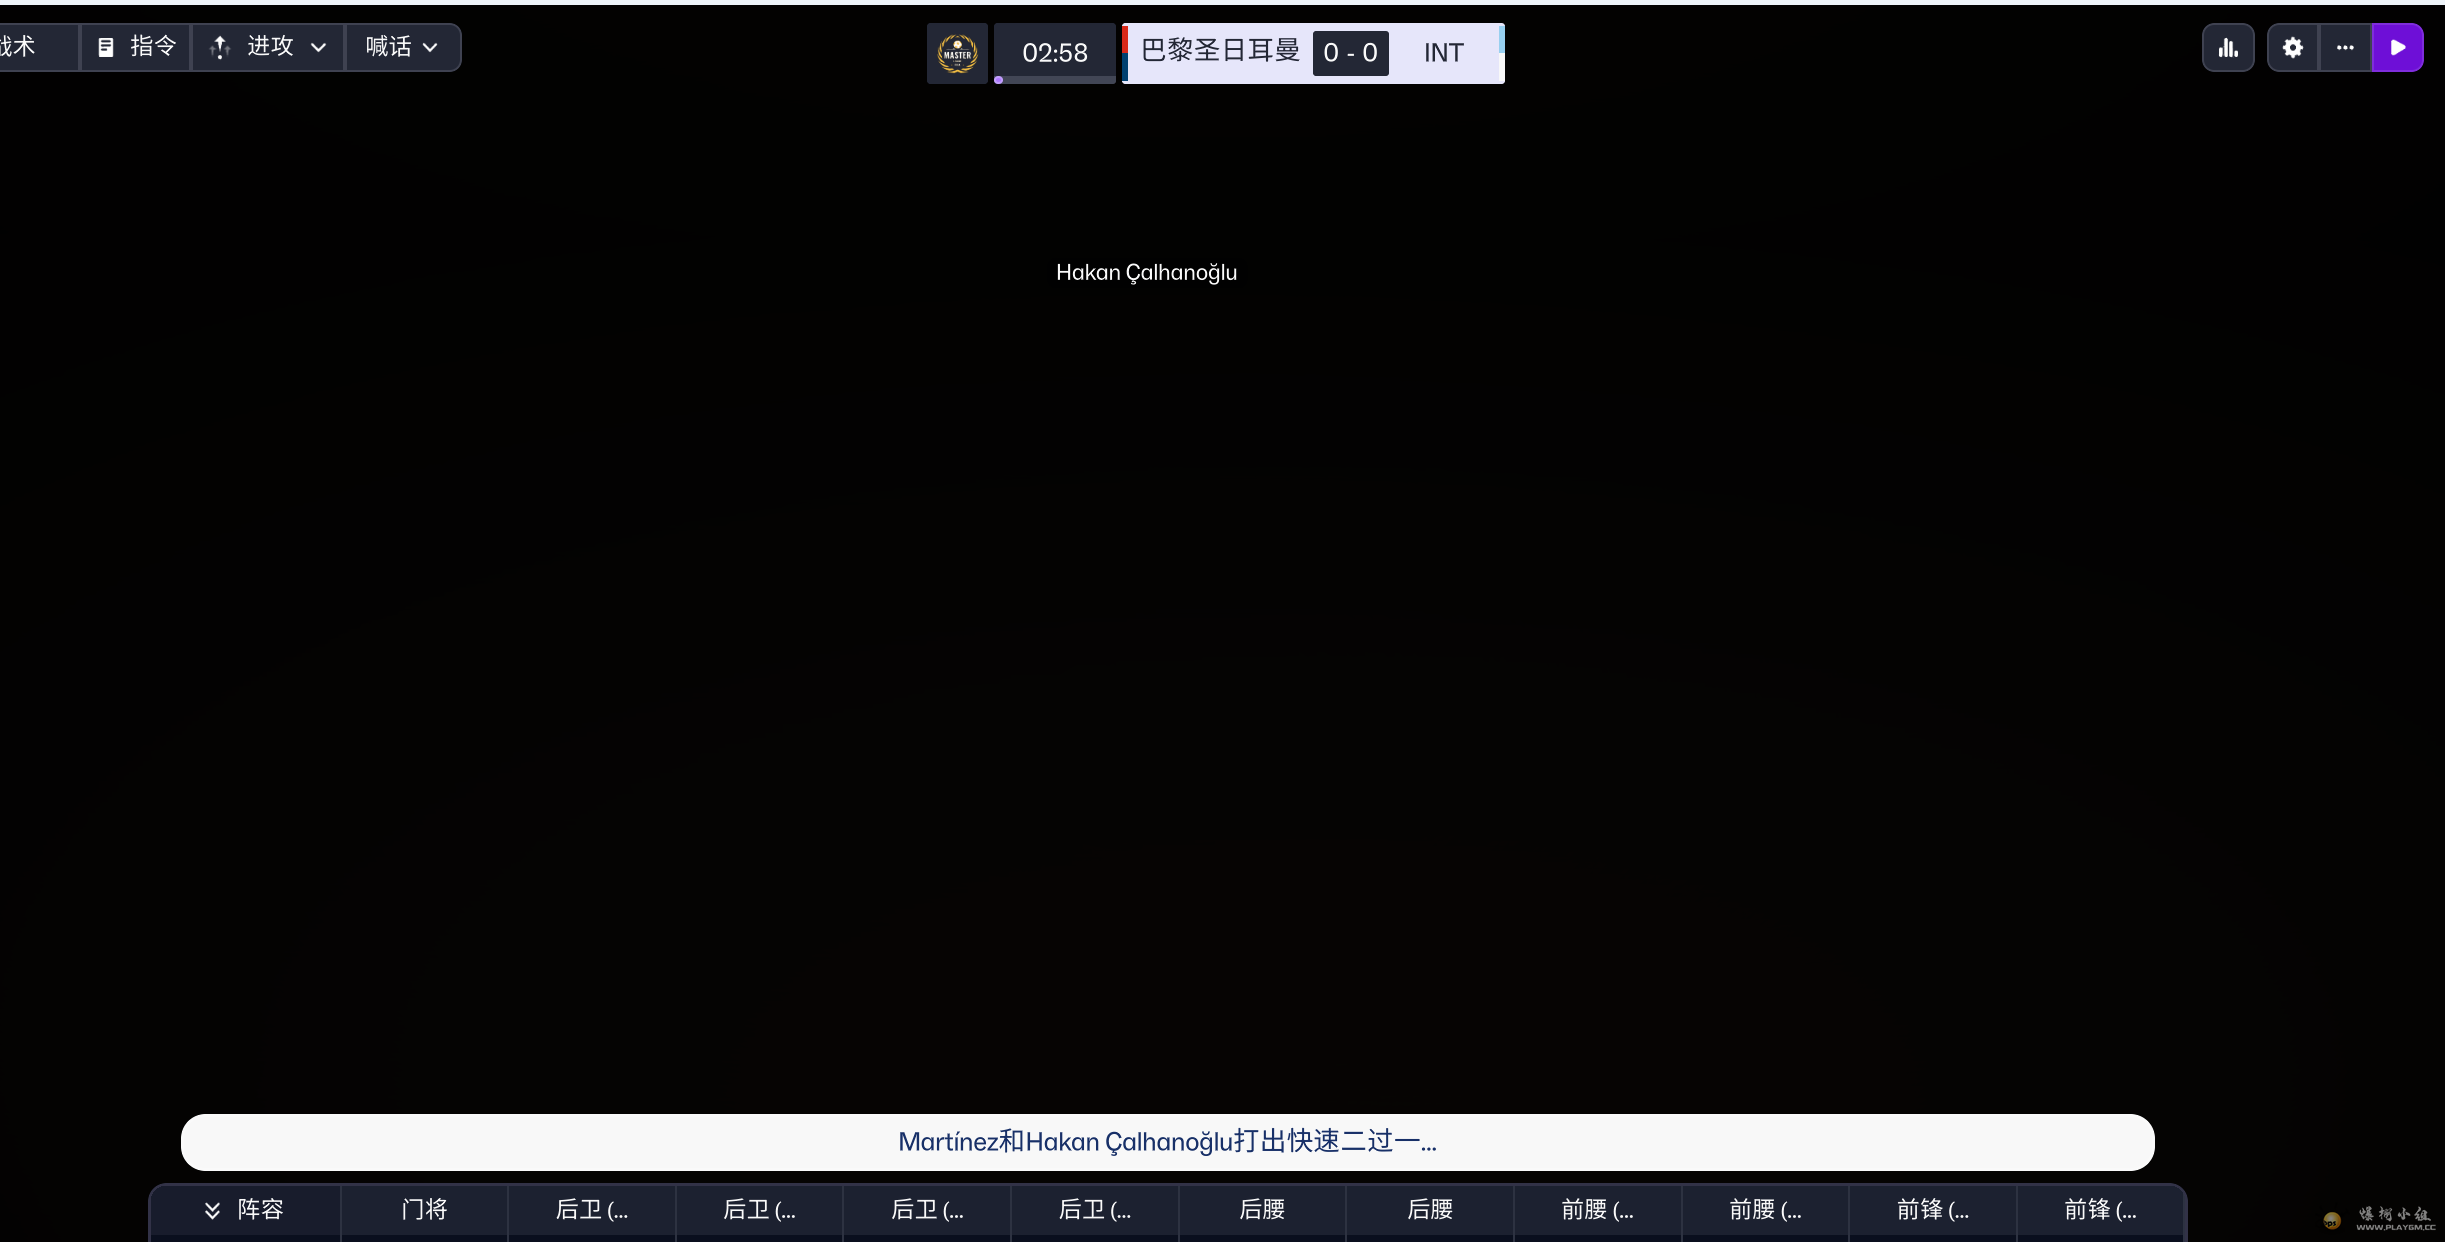Image resolution: width=2445 pixels, height=1242 pixels.
Task: Open the match statistics bar chart icon
Action: point(2228,48)
